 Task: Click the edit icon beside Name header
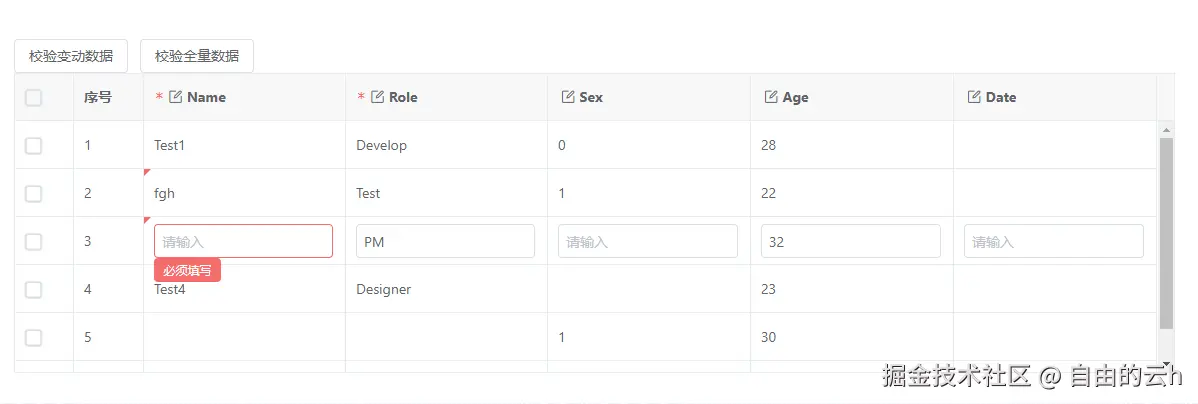tap(176, 97)
